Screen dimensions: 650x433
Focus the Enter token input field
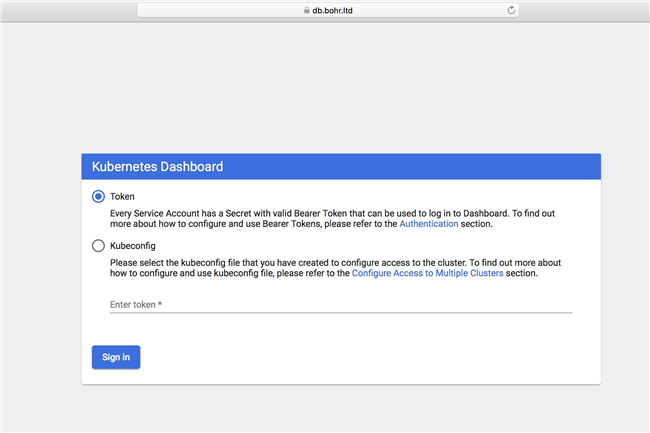(x=341, y=305)
